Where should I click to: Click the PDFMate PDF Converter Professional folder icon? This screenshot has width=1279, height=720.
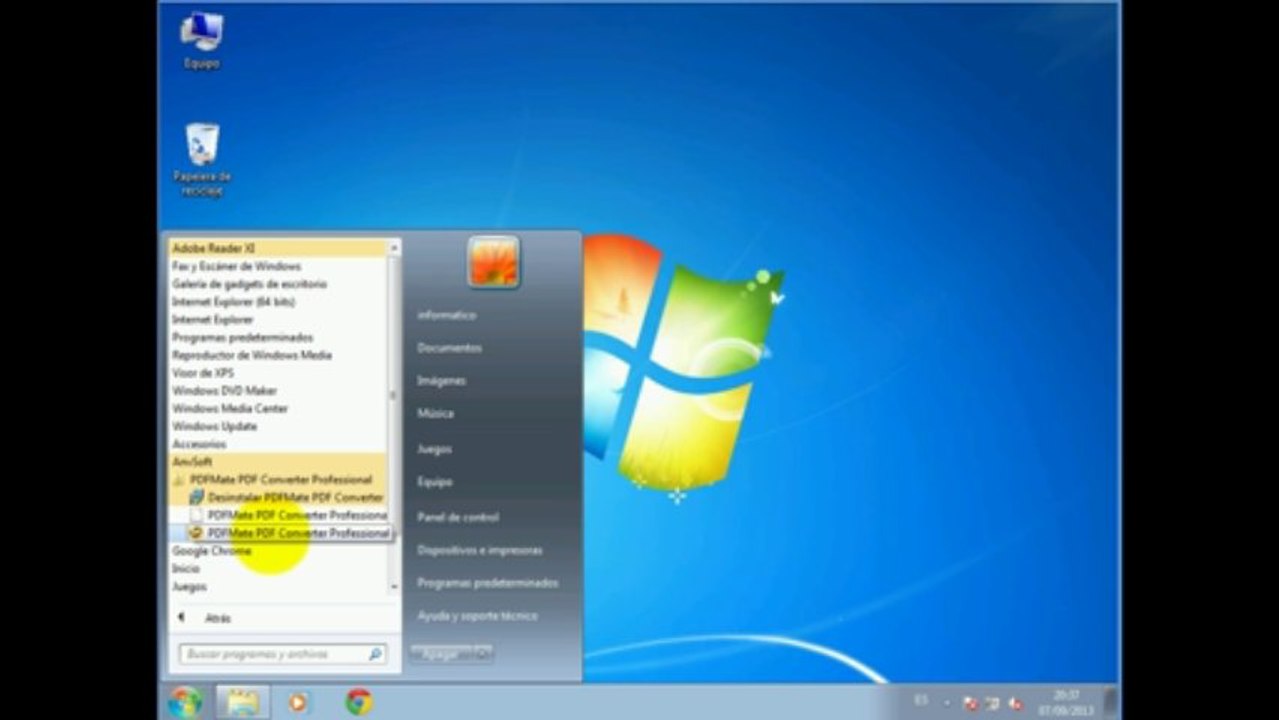(179, 479)
